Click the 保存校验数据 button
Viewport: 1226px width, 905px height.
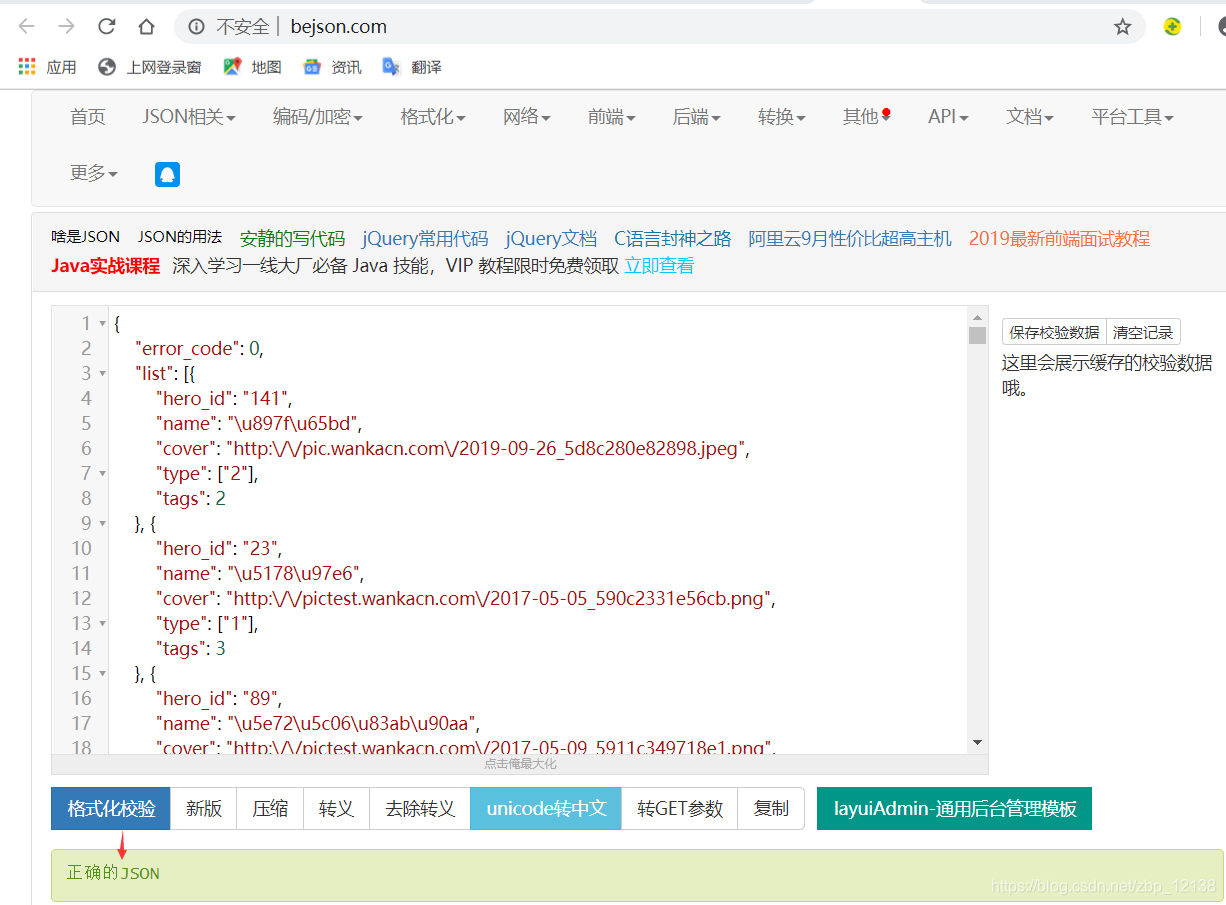(x=1054, y=332)
